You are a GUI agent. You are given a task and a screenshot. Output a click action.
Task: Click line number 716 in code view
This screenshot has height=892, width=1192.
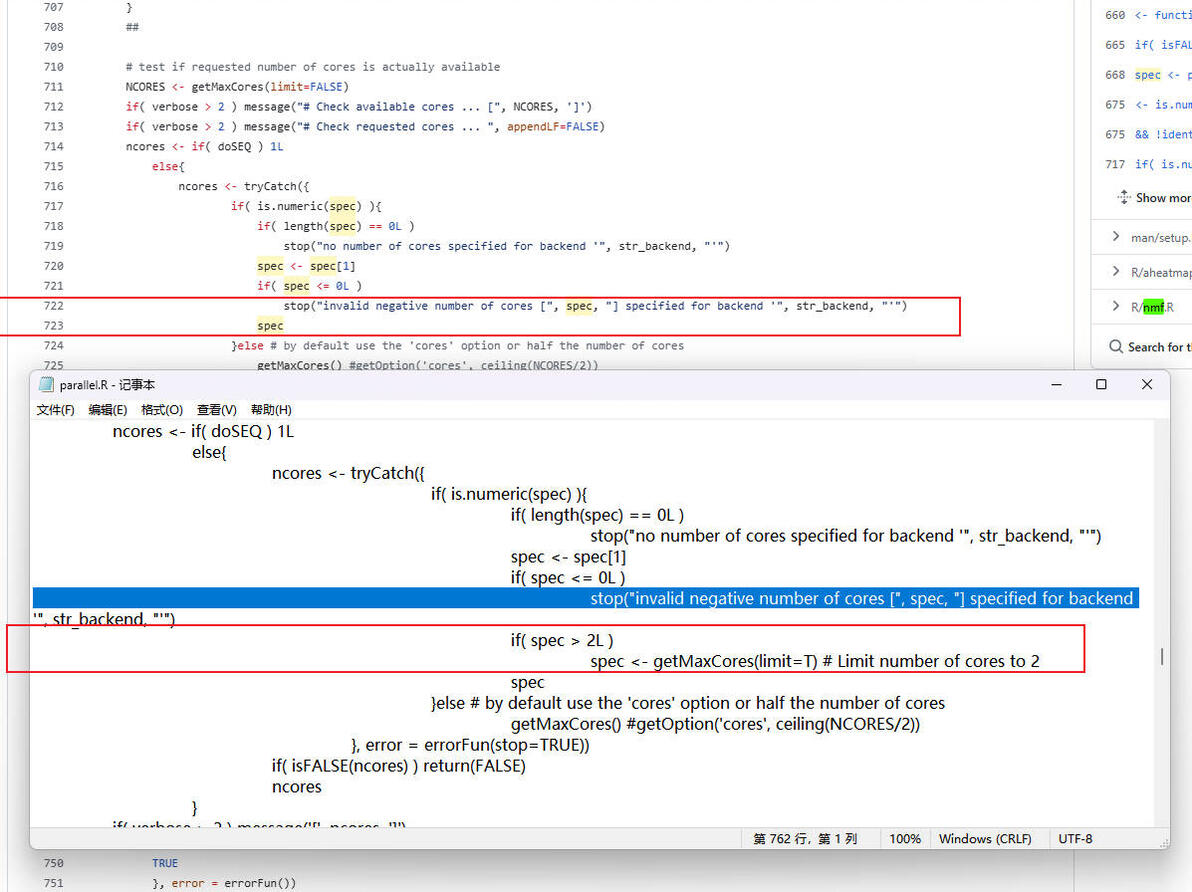point(53,186)
